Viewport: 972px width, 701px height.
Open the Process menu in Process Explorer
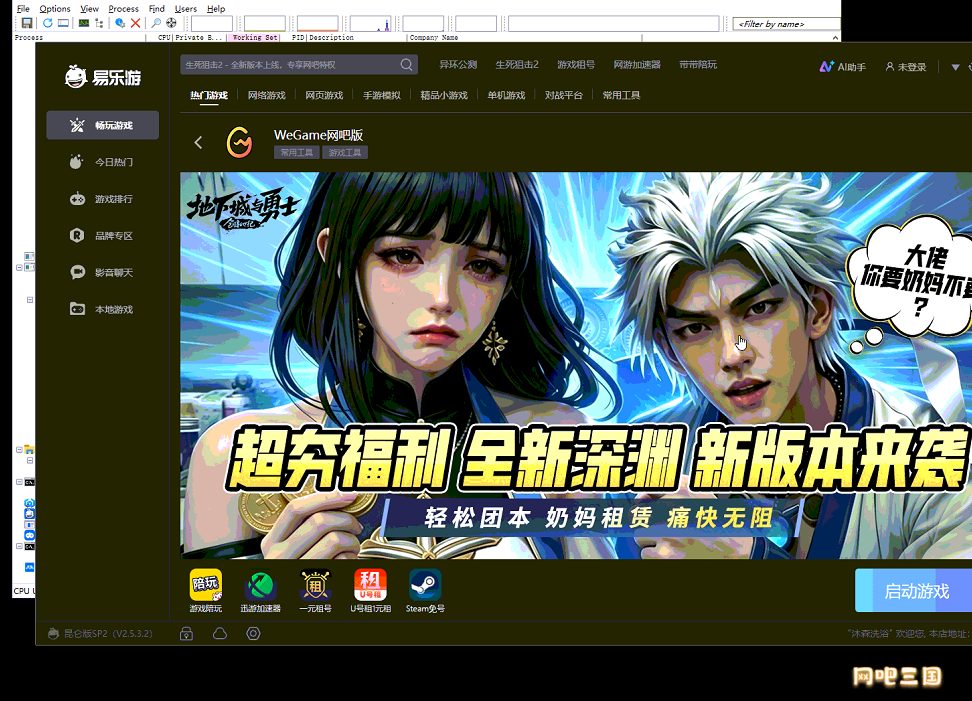point(123,9)
